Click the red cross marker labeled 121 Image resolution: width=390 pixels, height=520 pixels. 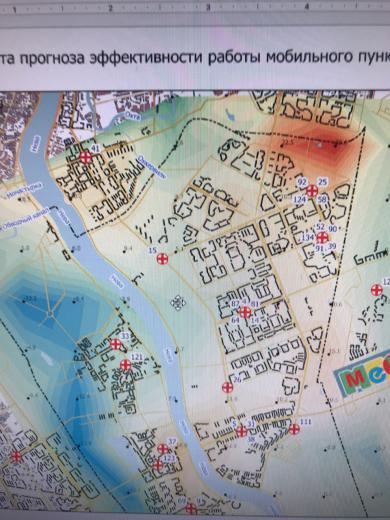pyautogui.click(x=126, y=365)
